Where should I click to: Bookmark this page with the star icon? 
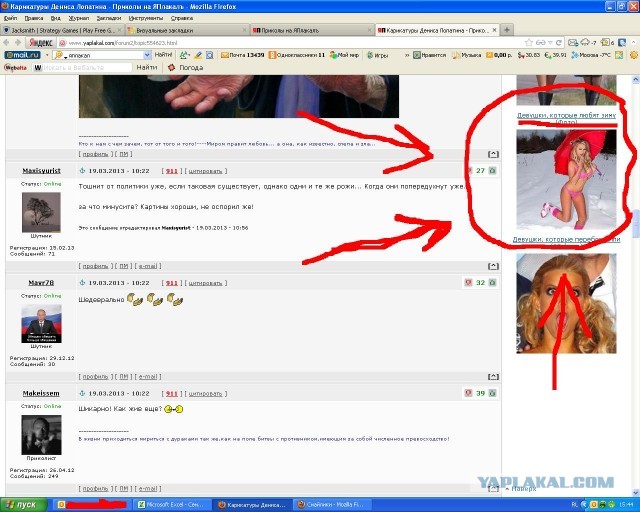(529, 43)
